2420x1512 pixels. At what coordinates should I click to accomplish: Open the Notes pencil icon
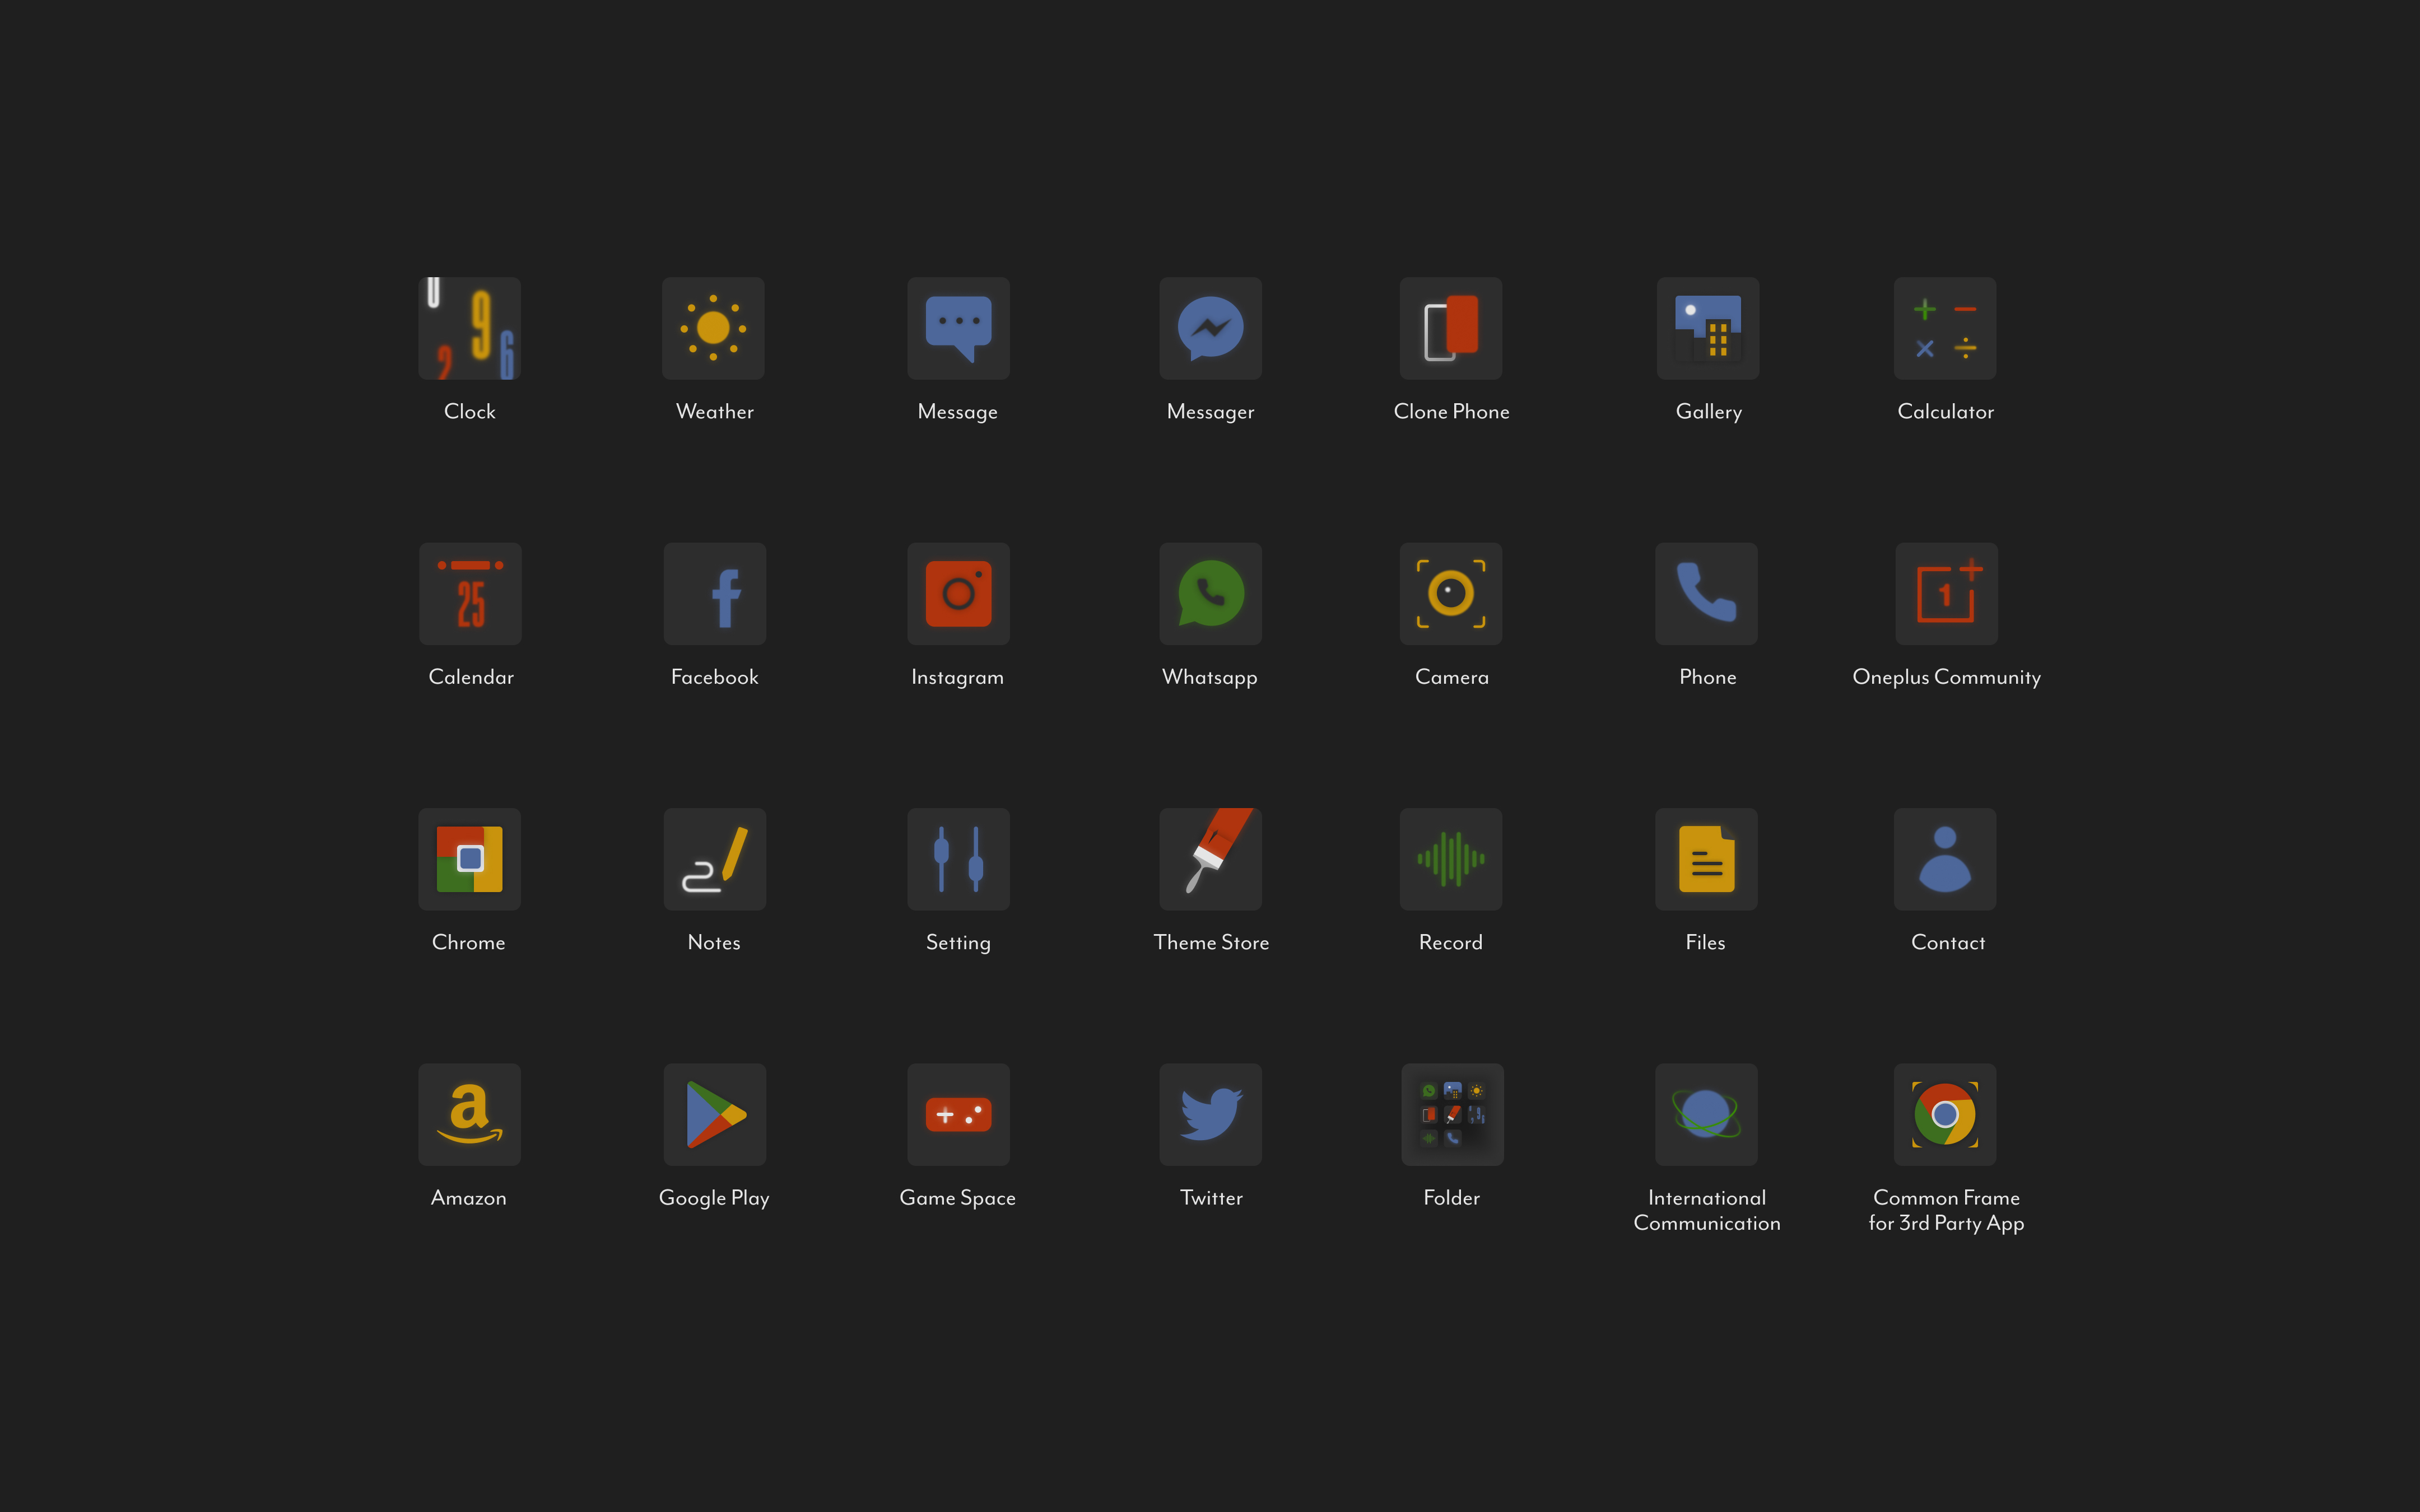[x=715, y=859]
